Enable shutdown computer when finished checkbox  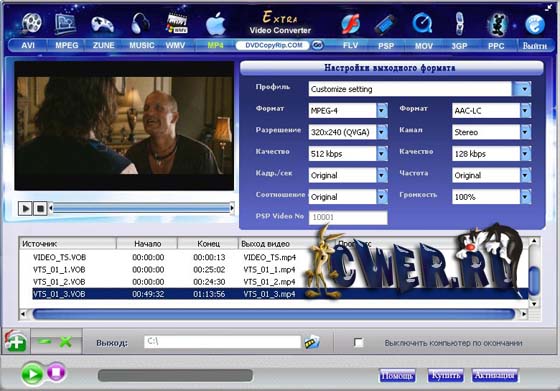358,342
